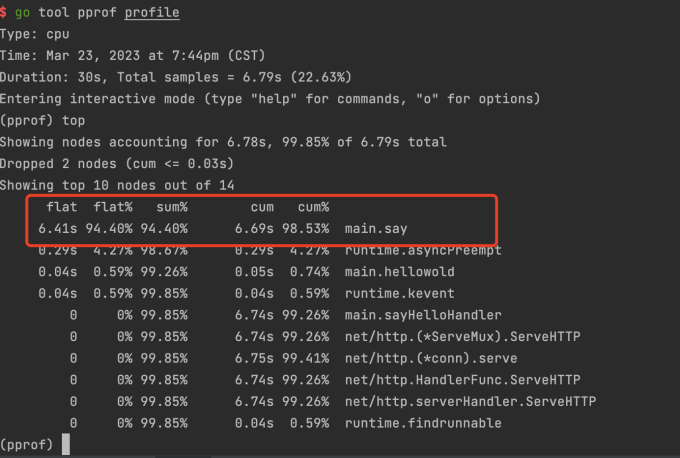
Task: Click the pprof prompt cursor block
Action: click(x=66, y=444)
